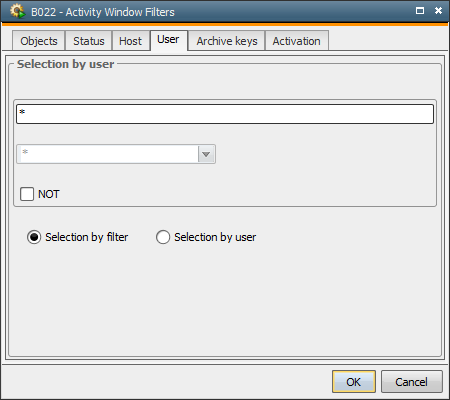
Task: Open the Archive keys tab
Action: click(227, 41)
